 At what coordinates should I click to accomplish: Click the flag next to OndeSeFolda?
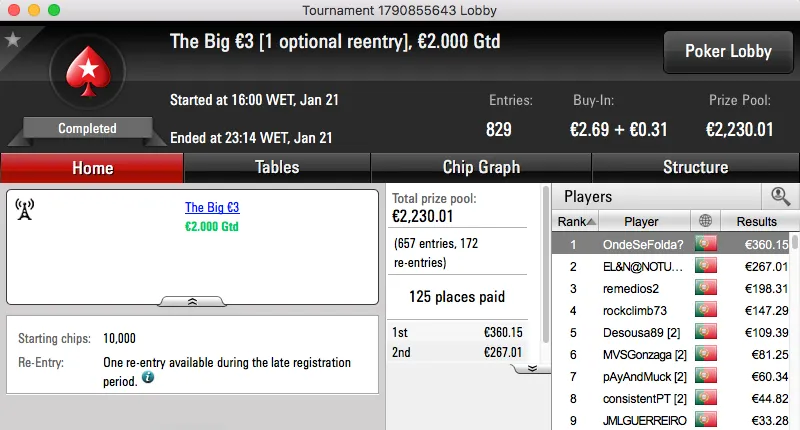point(706,243)
